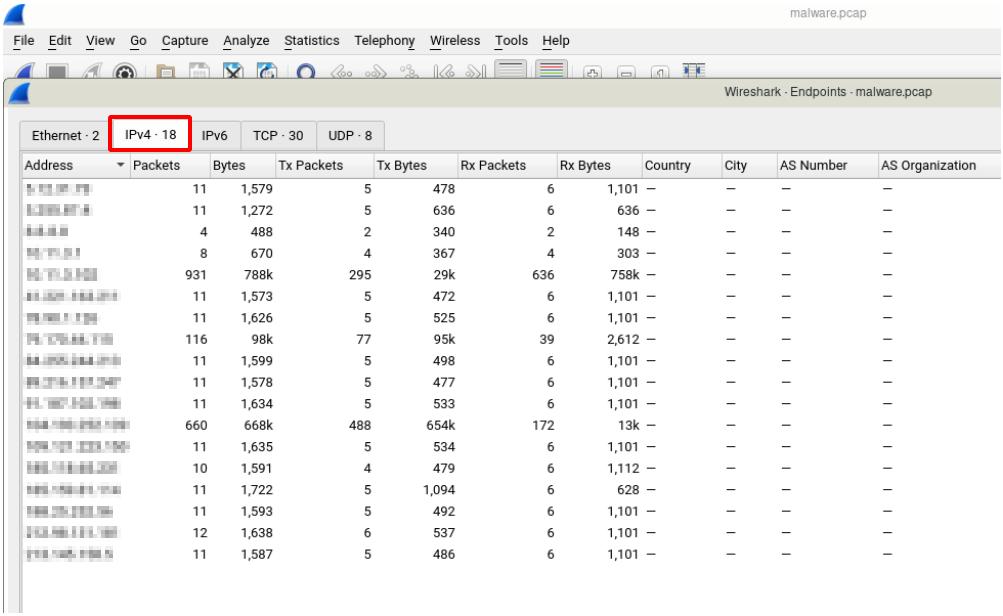The width and height of the screenshot is (1003, 616).
Task: Open the Tools menu
Action: (511, 40)
